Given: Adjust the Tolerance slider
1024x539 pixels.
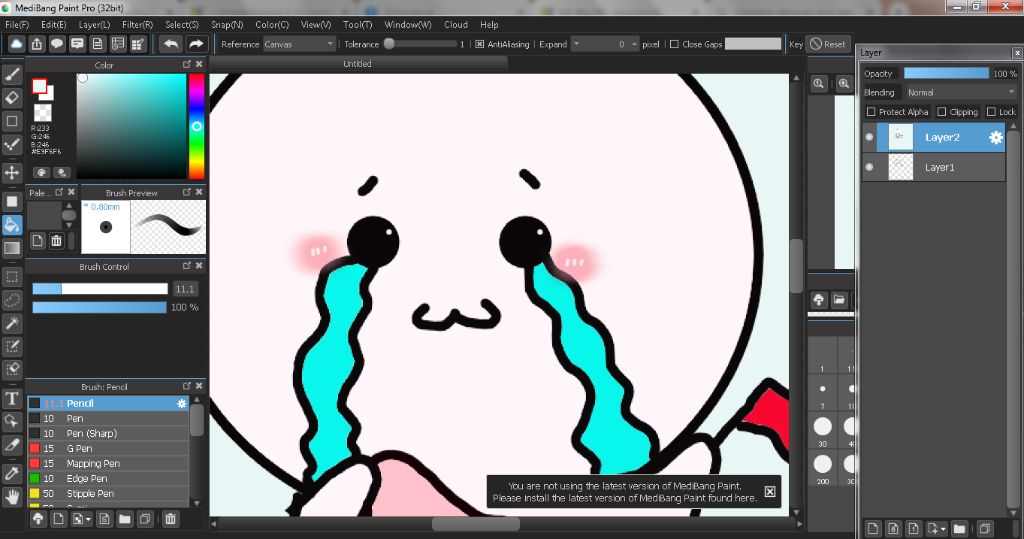Looking at the screenshot, I should (x=420, y=44).
